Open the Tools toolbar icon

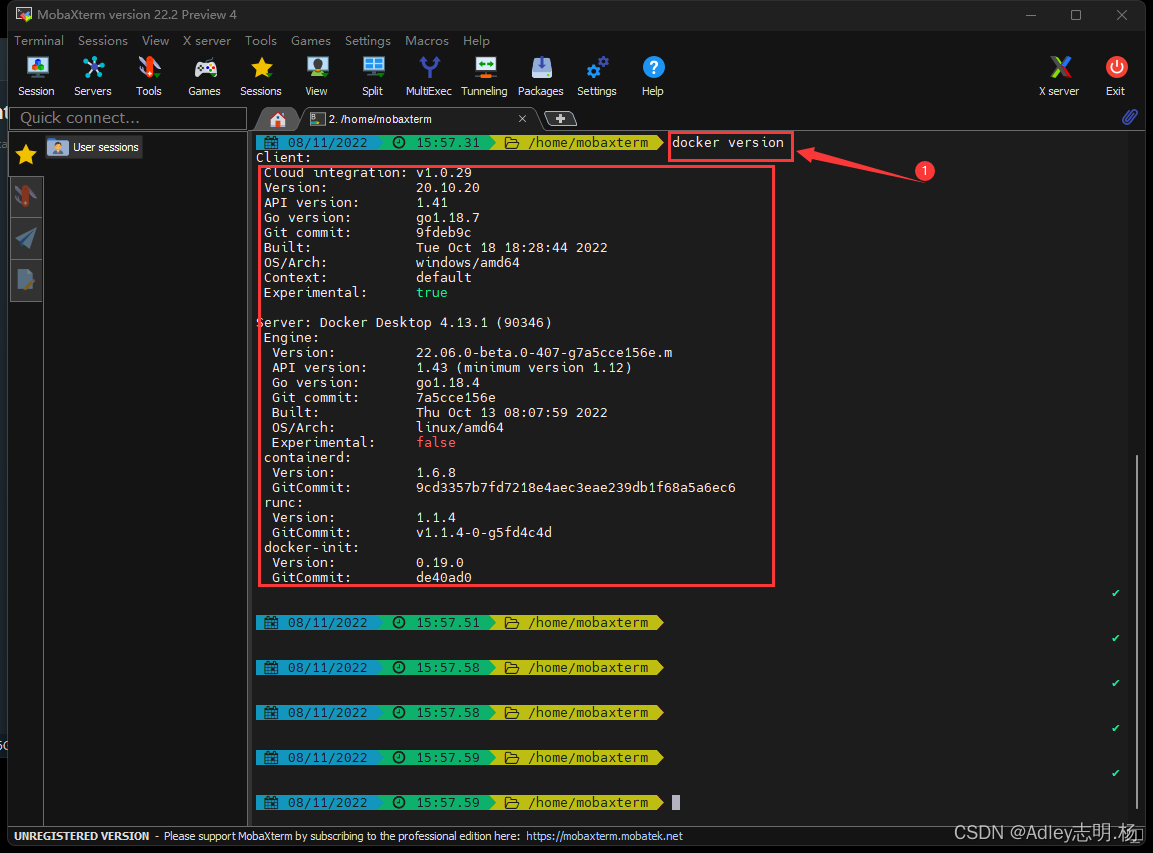pyautogui.click(x=149, y=76)
